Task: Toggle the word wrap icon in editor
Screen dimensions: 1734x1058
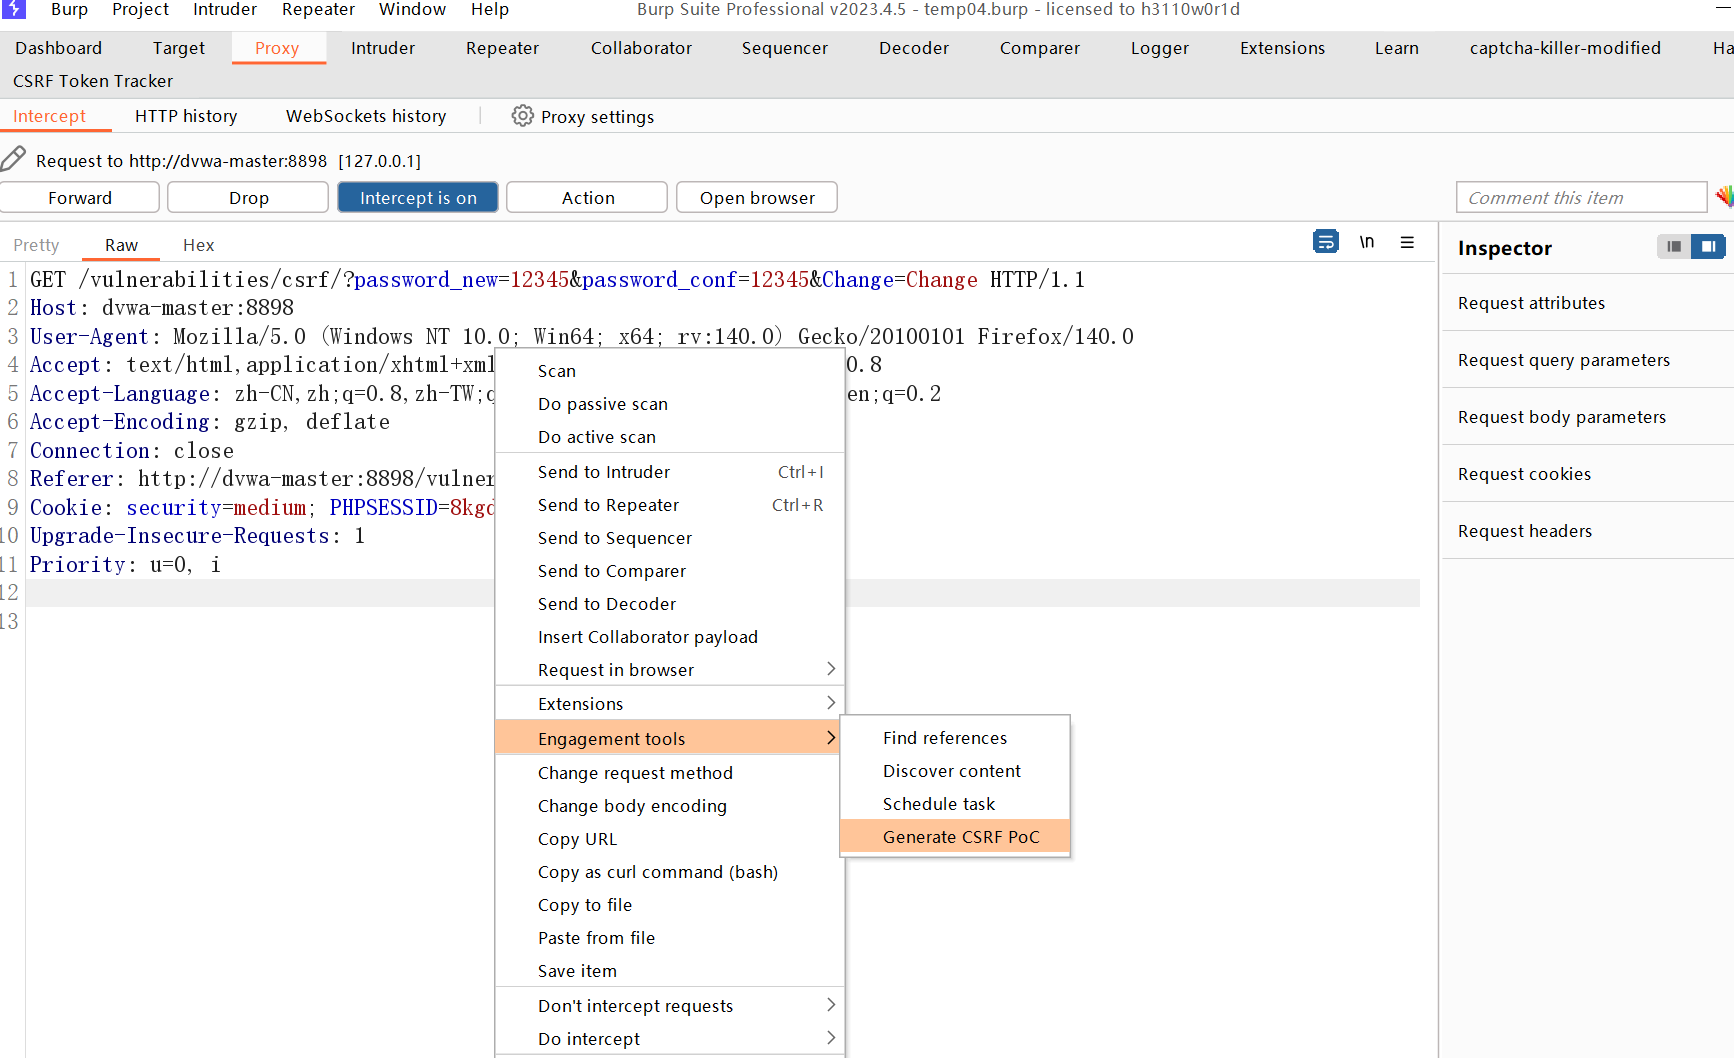Action: (1325, 242)
